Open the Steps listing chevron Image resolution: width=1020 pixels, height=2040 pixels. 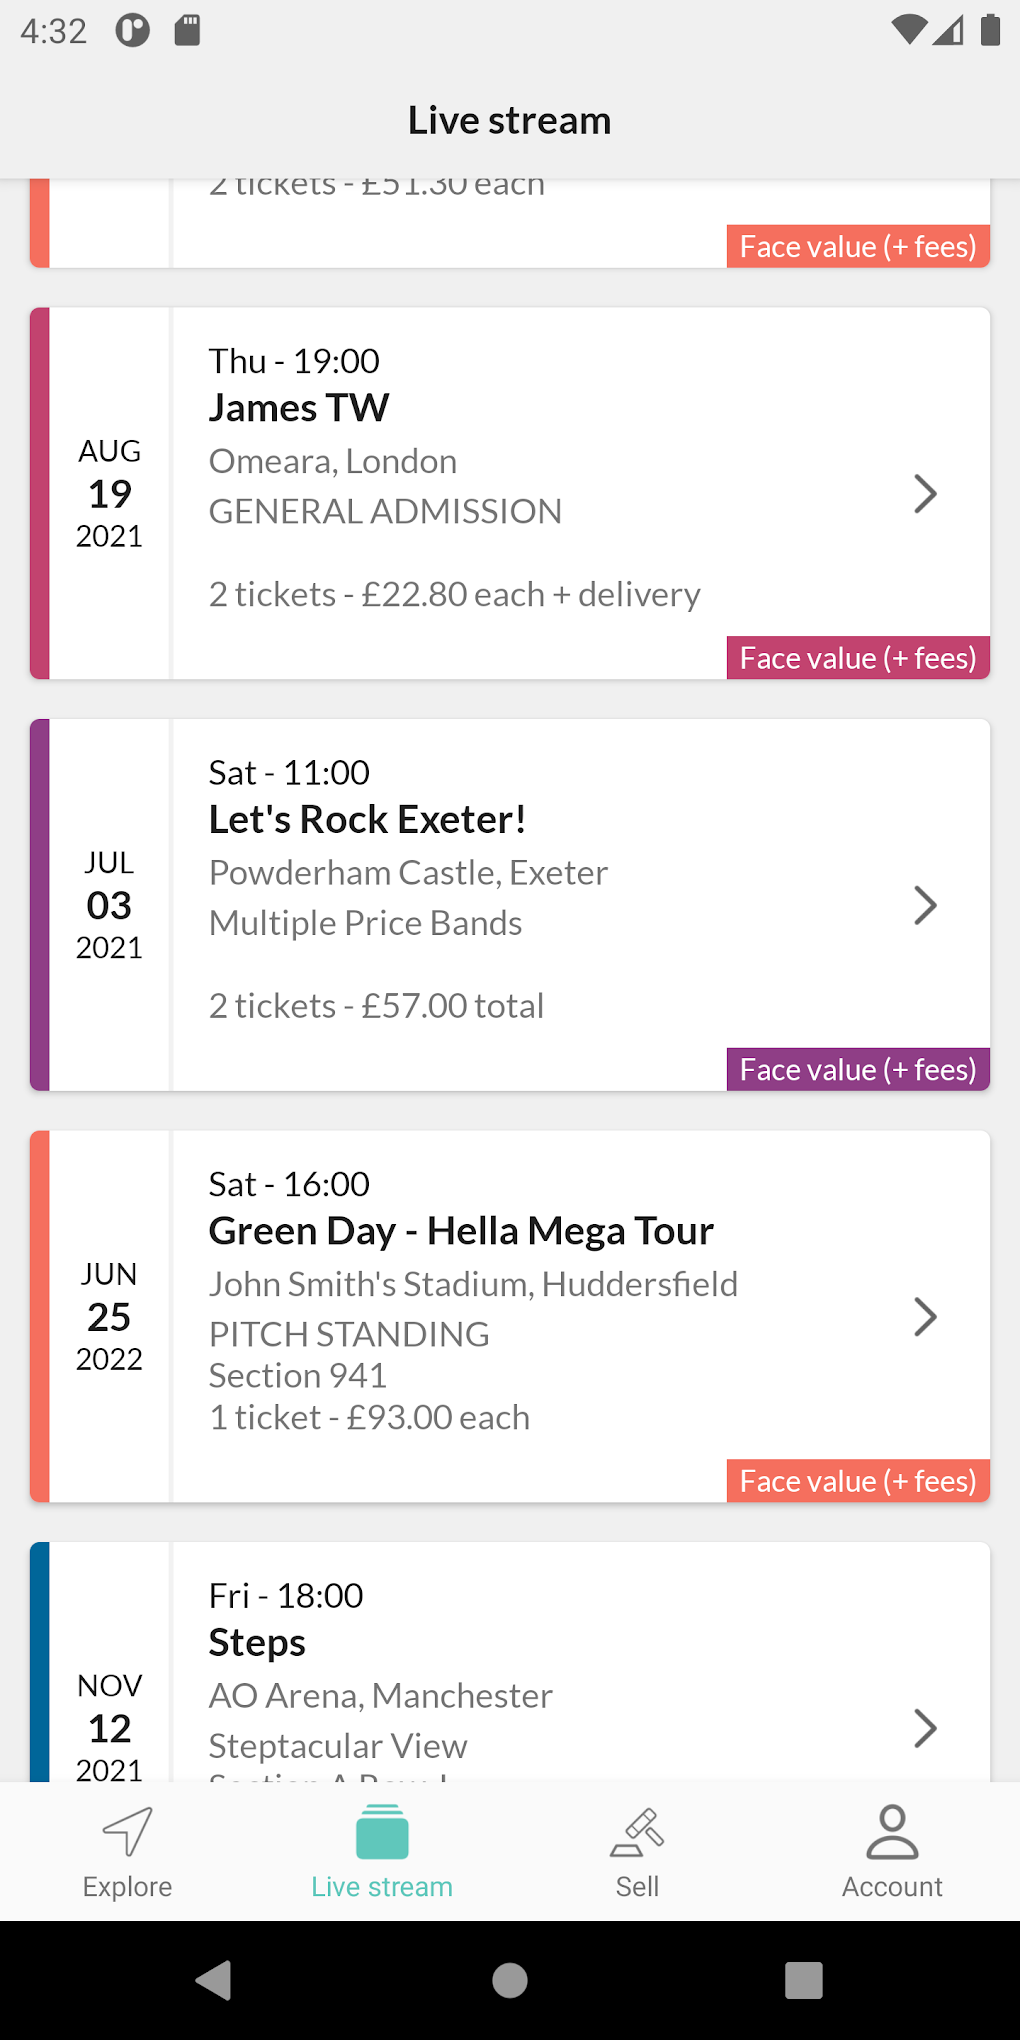pyautogui.click(x=925, y=1728)
